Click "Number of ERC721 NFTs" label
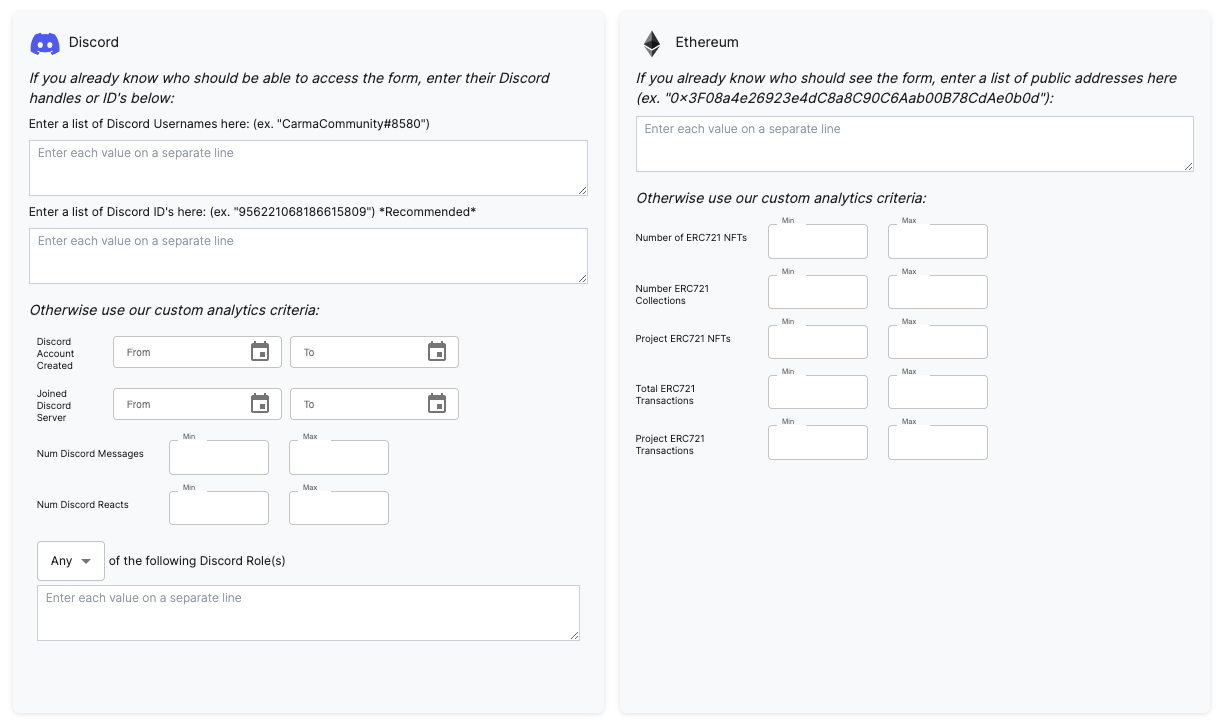Image resolution: width=1224 pixels, height=720 pixels. click(691, 238)
